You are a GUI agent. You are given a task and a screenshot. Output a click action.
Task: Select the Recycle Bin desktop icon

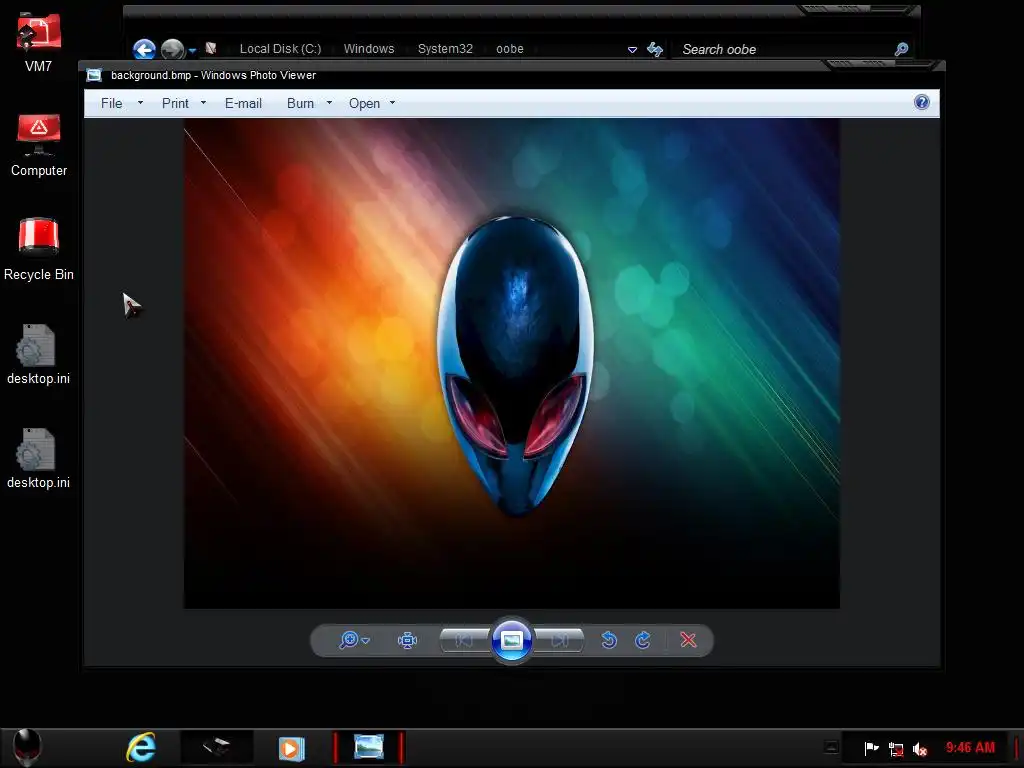(39, 249)
